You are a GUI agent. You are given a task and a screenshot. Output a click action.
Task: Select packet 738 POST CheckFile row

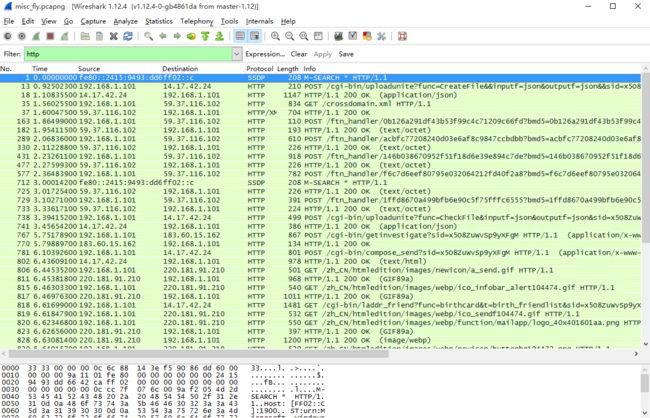coord(320,217)
